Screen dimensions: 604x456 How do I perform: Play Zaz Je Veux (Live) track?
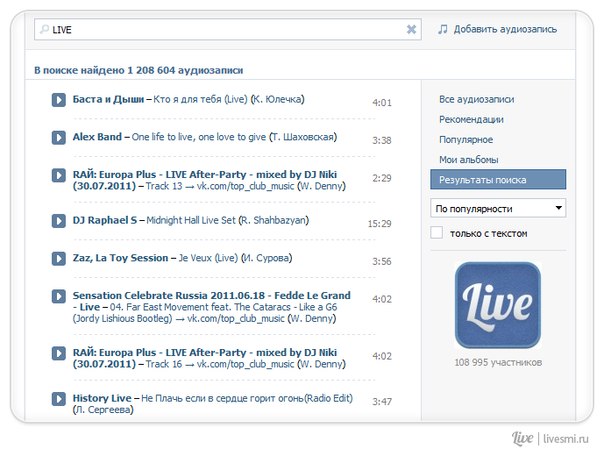[59, 258]
